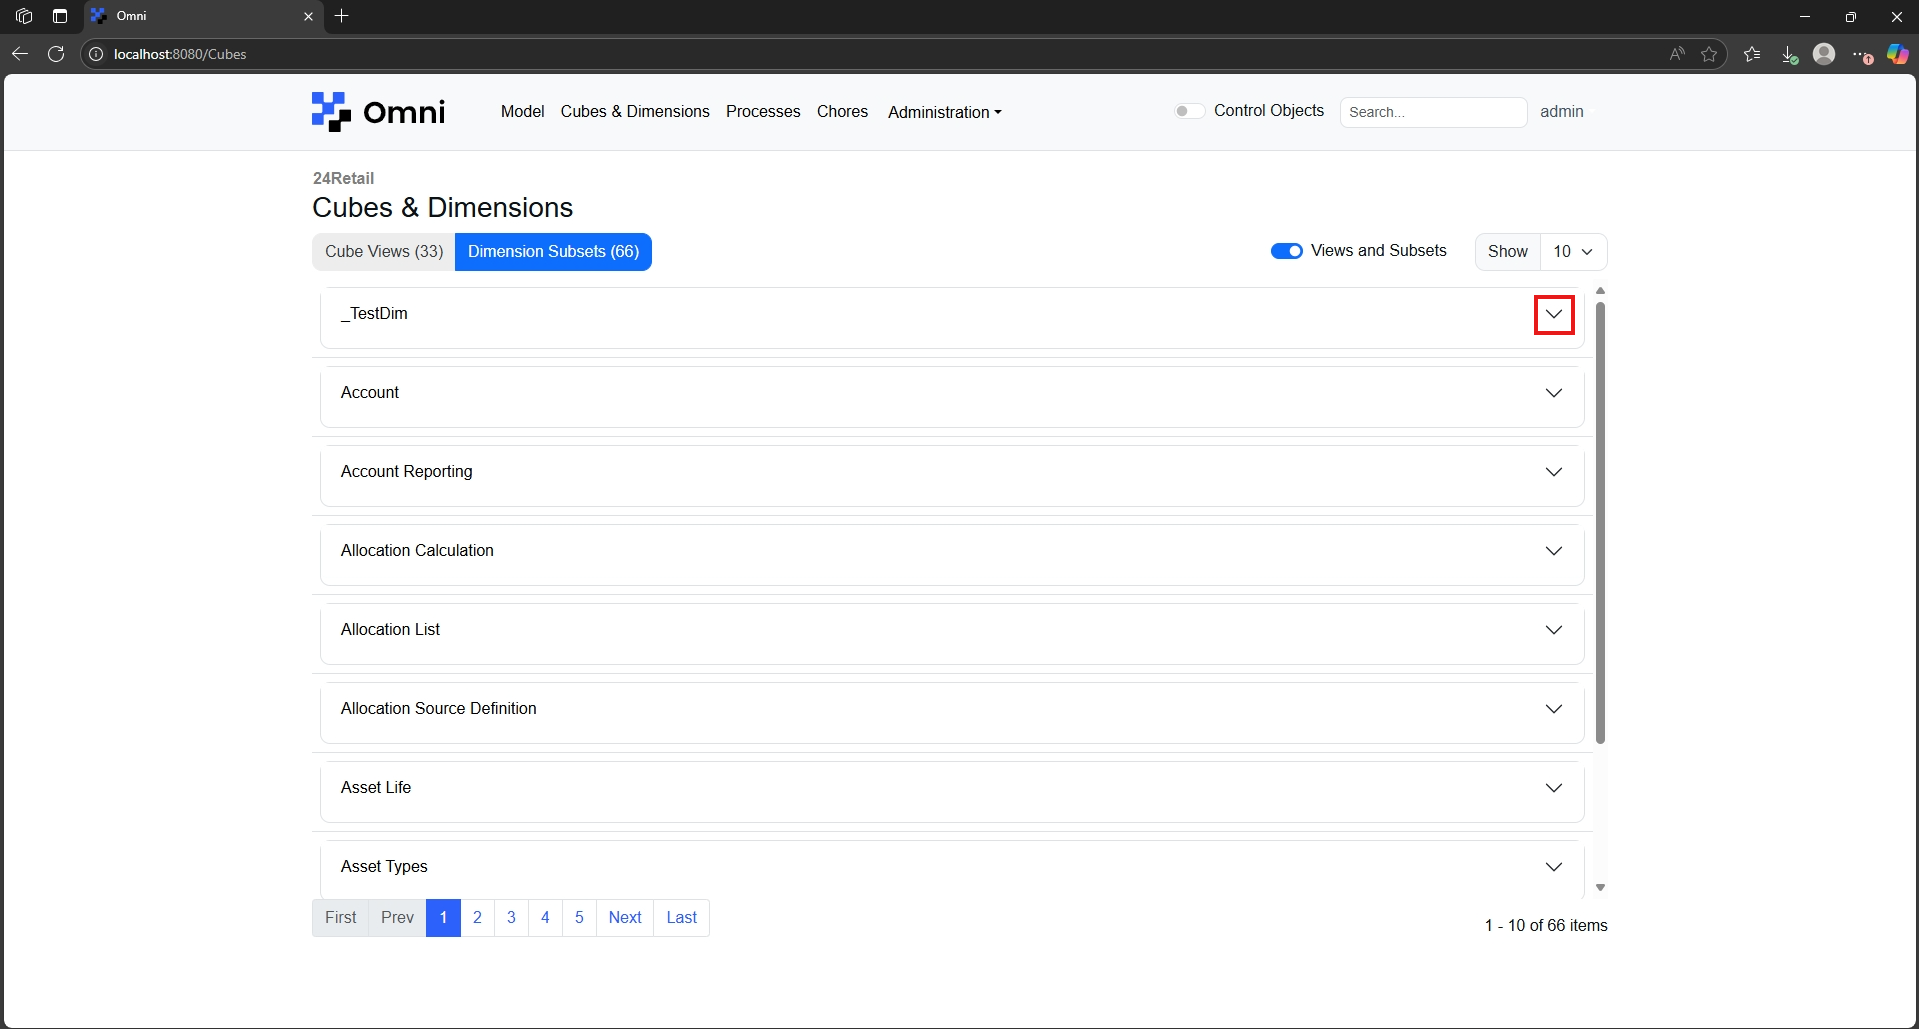Reload the page with the refresh icon
Image resolution: width=1919 pixels, height=1029 pixels.
coord(56,54)
